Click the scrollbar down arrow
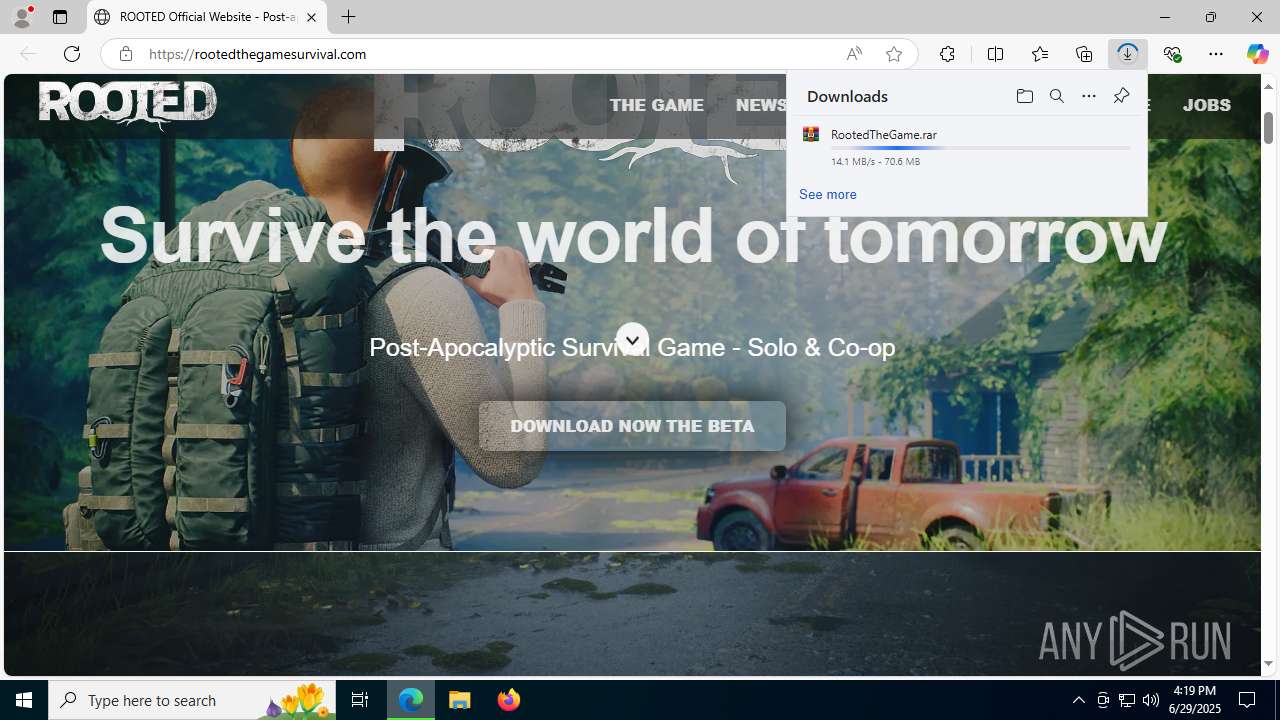 [x=1268, y=664]
